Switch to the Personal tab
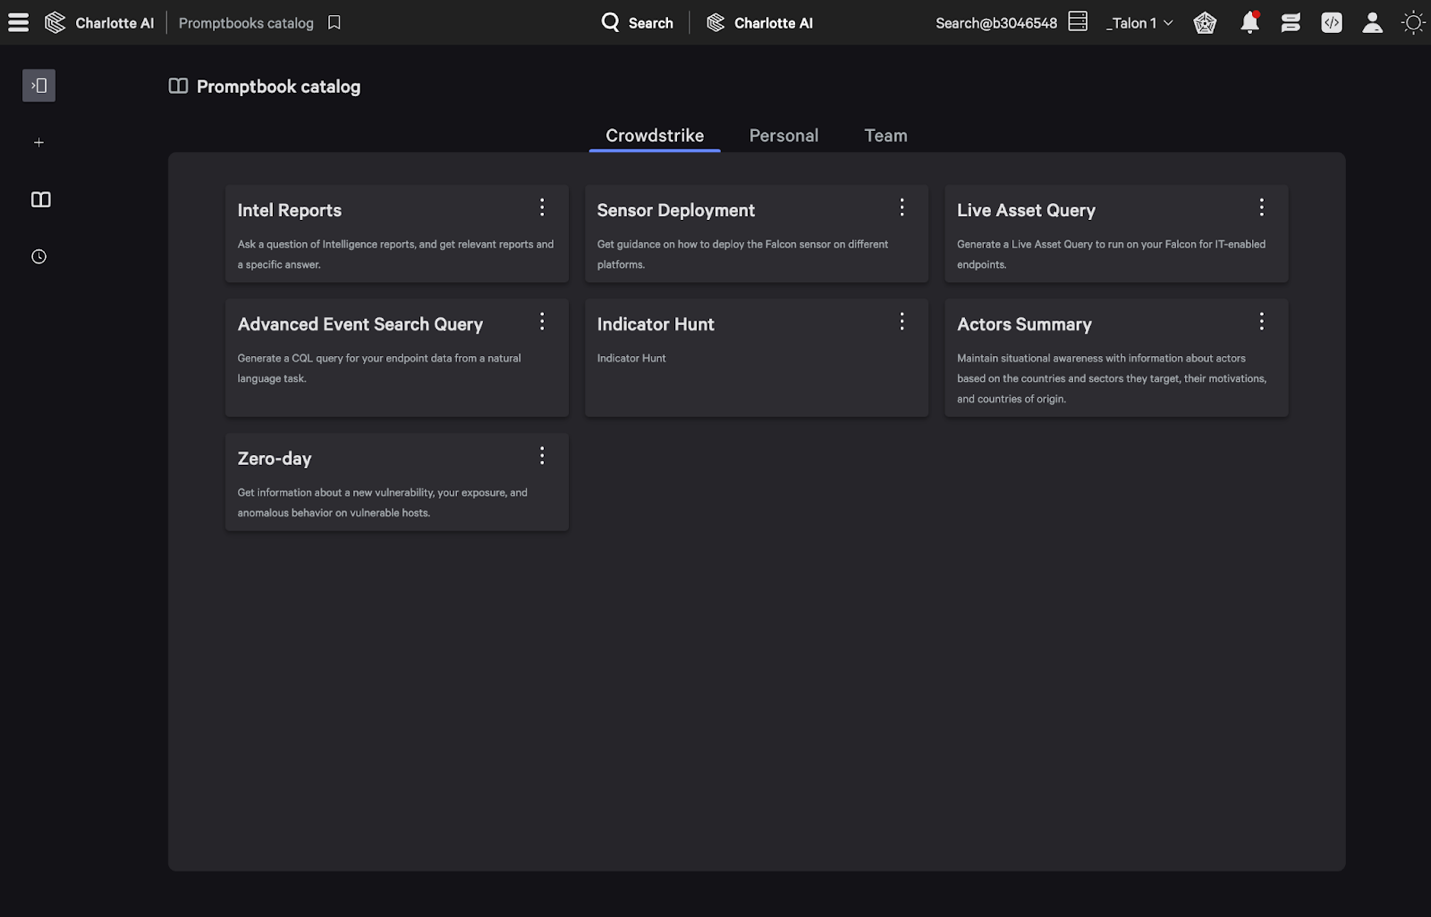Screen dimensions: 1431x917 [x=784, y=135]
